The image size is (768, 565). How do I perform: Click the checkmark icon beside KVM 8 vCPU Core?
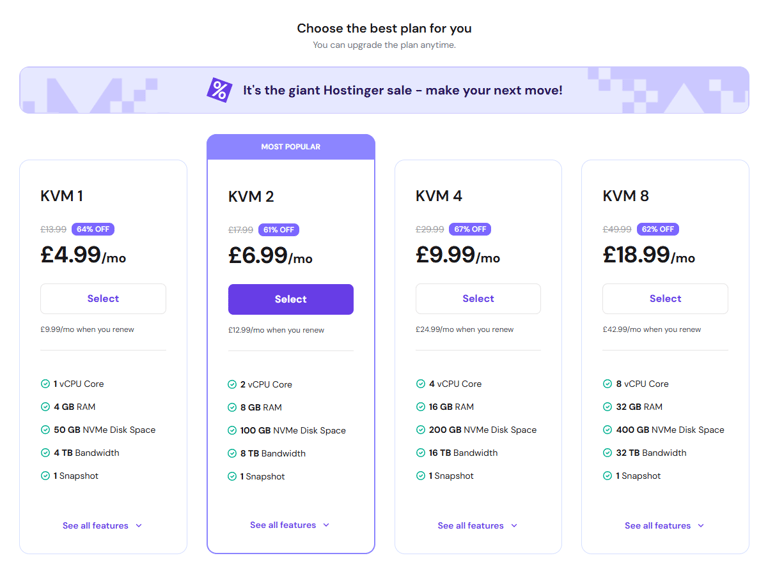(607, 384)
